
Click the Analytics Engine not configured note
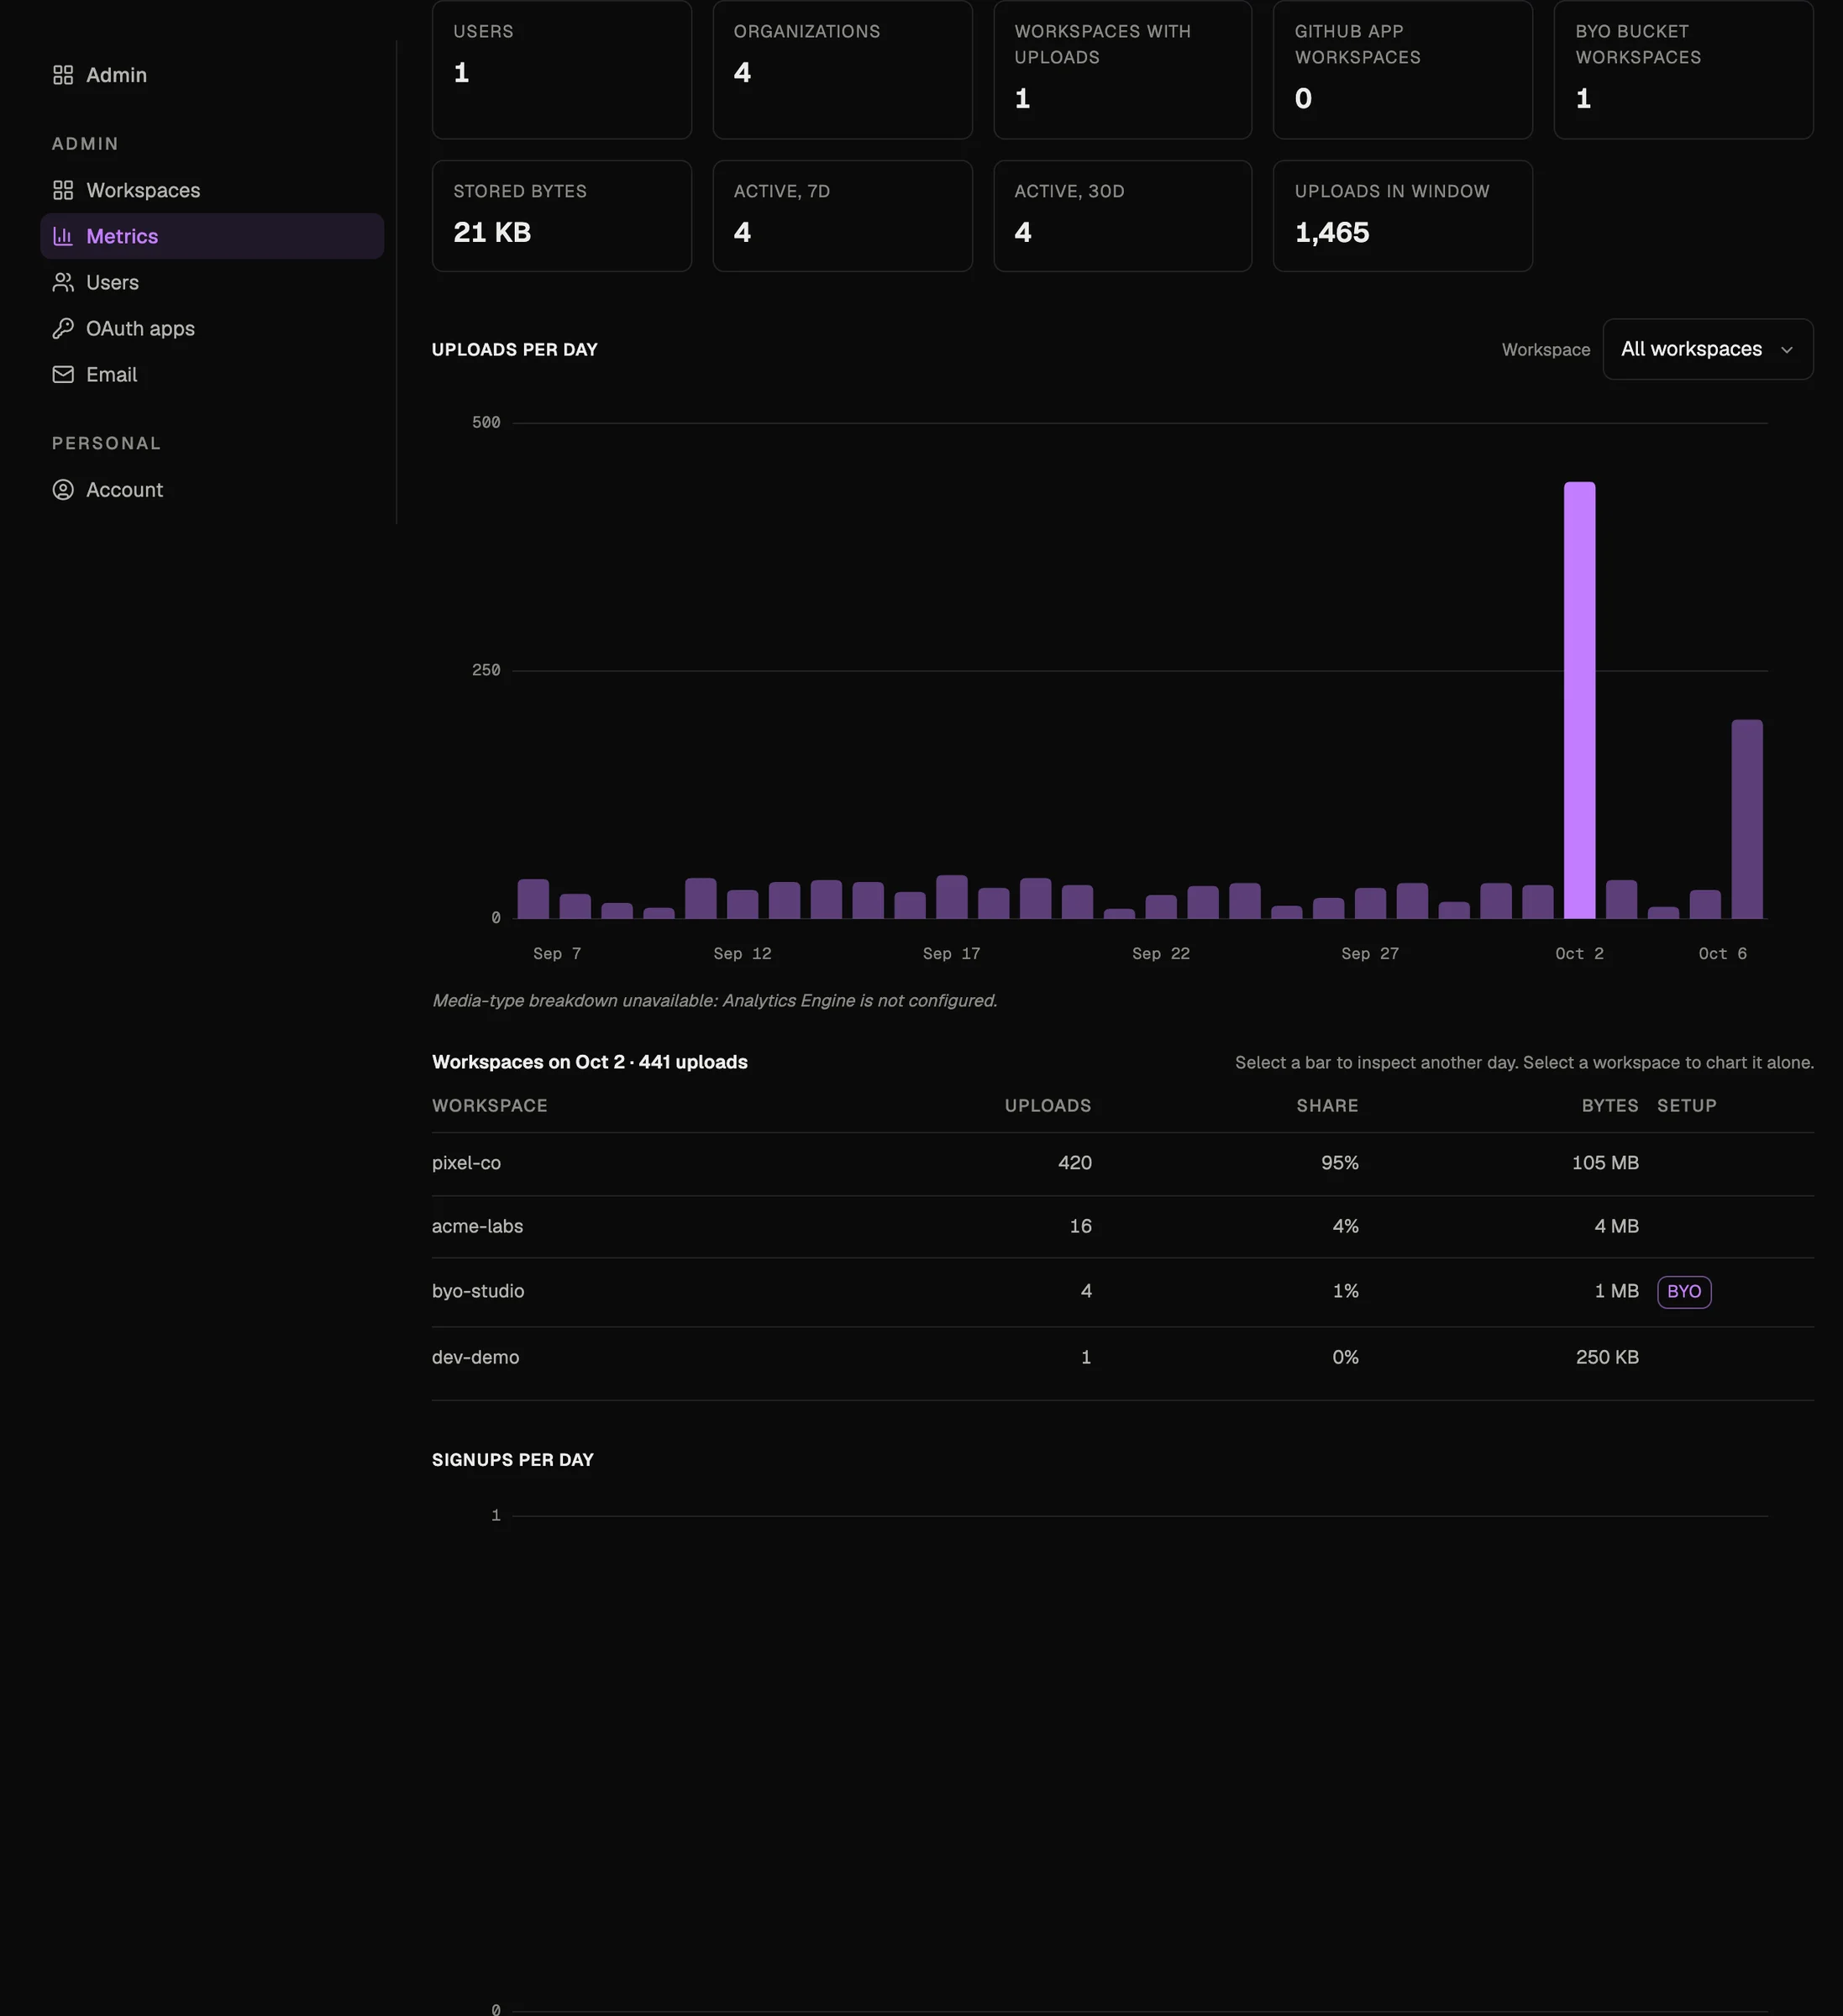click(714, 1000)
